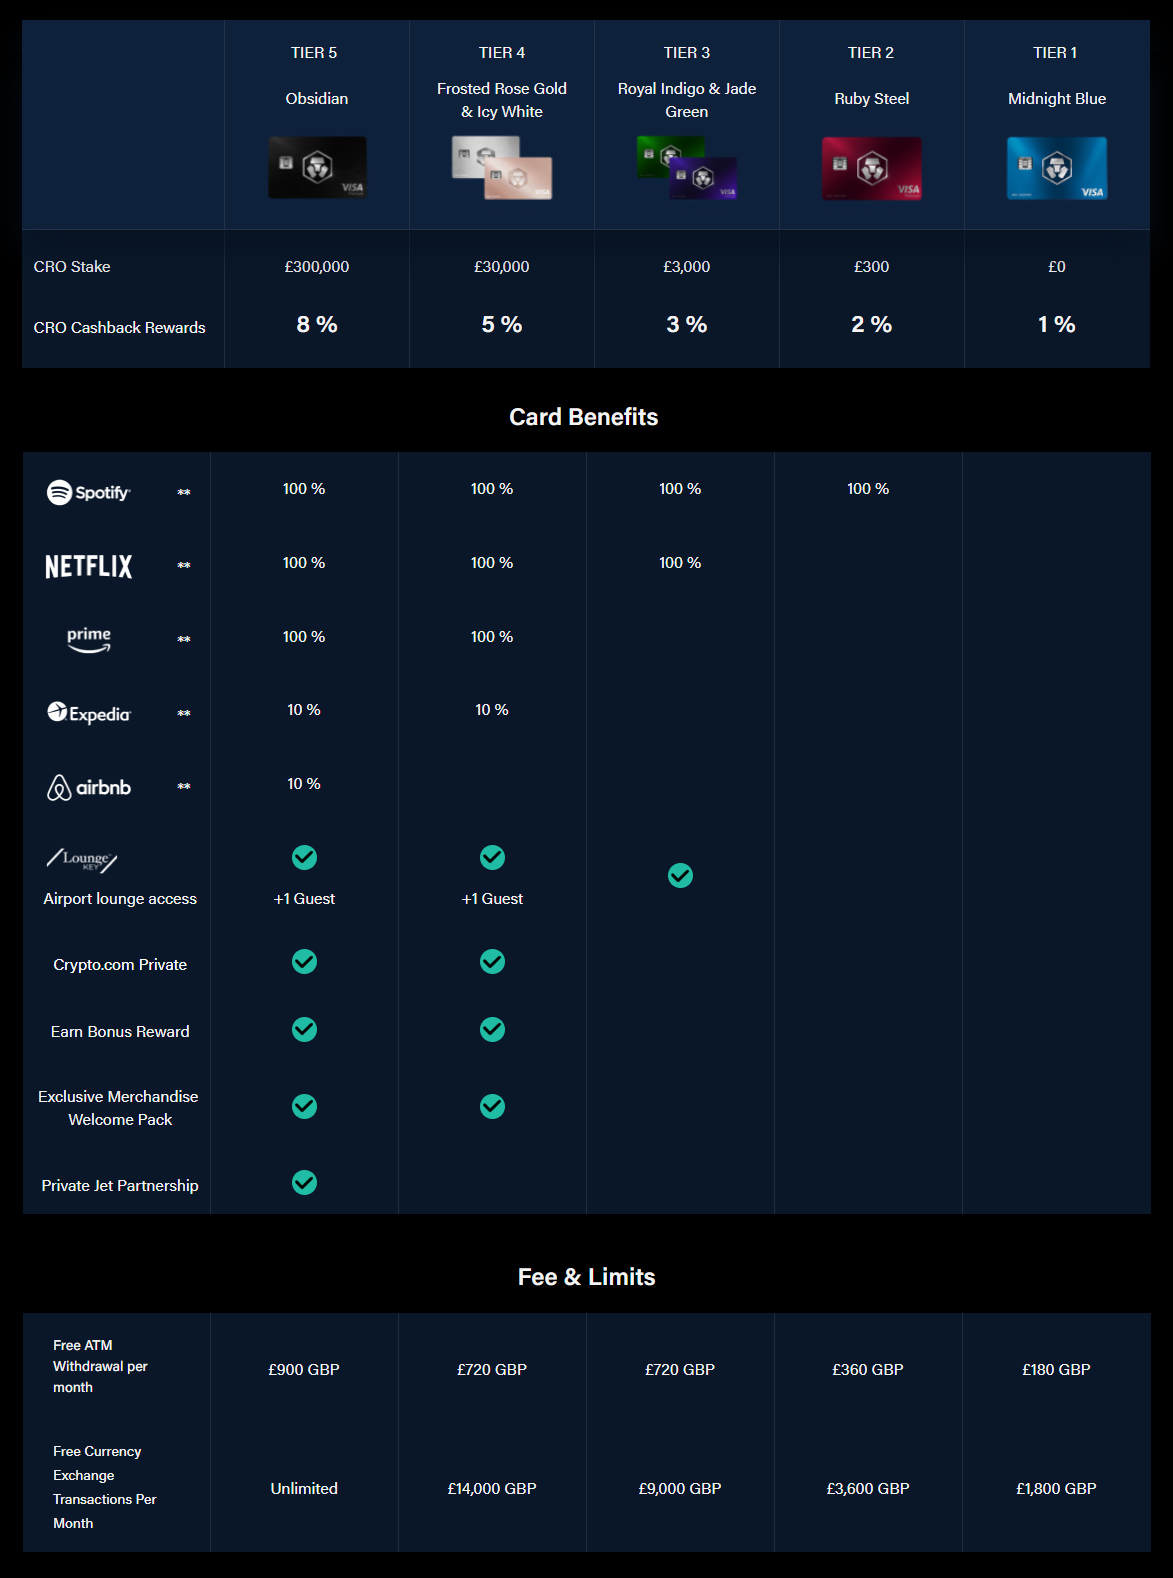Click the Exclusive Merchandise Welcome Pack label
This screenshot has height=1578, width=1173.
pos(119,1108)
